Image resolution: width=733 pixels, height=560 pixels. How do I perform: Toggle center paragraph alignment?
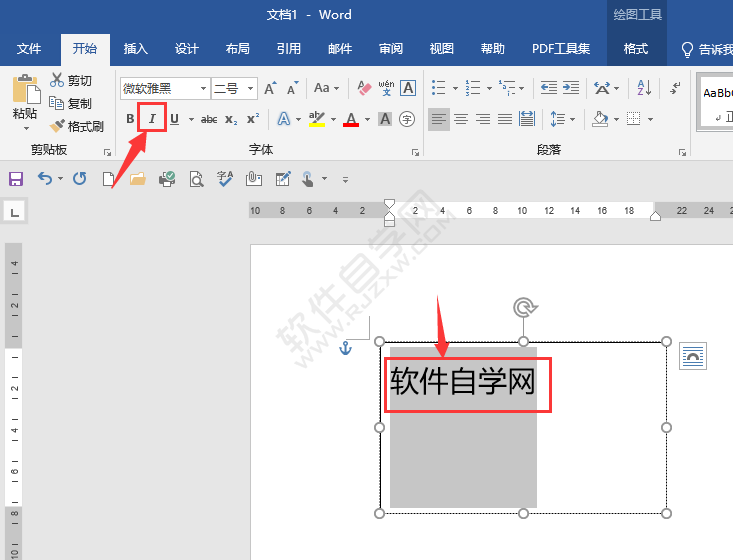pos(461,119)
